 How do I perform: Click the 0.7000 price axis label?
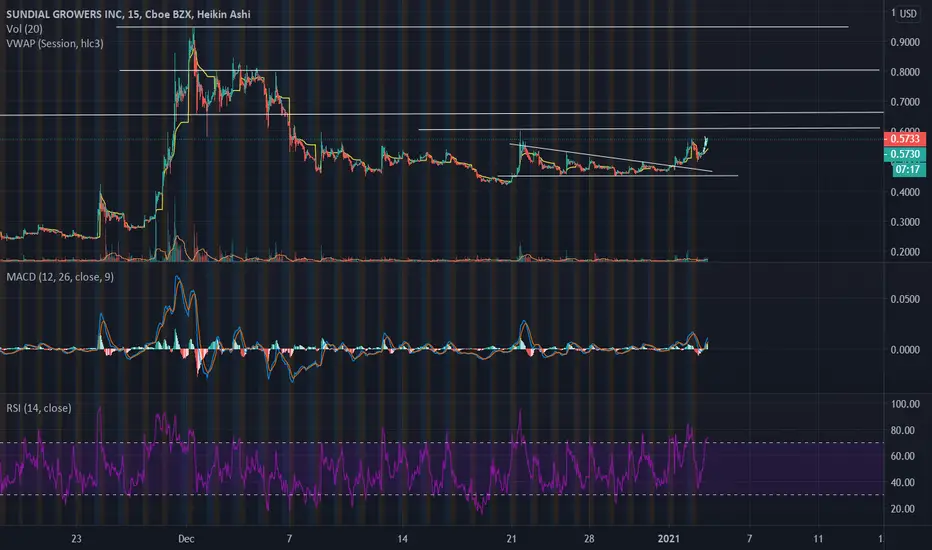tap(905, 102)
